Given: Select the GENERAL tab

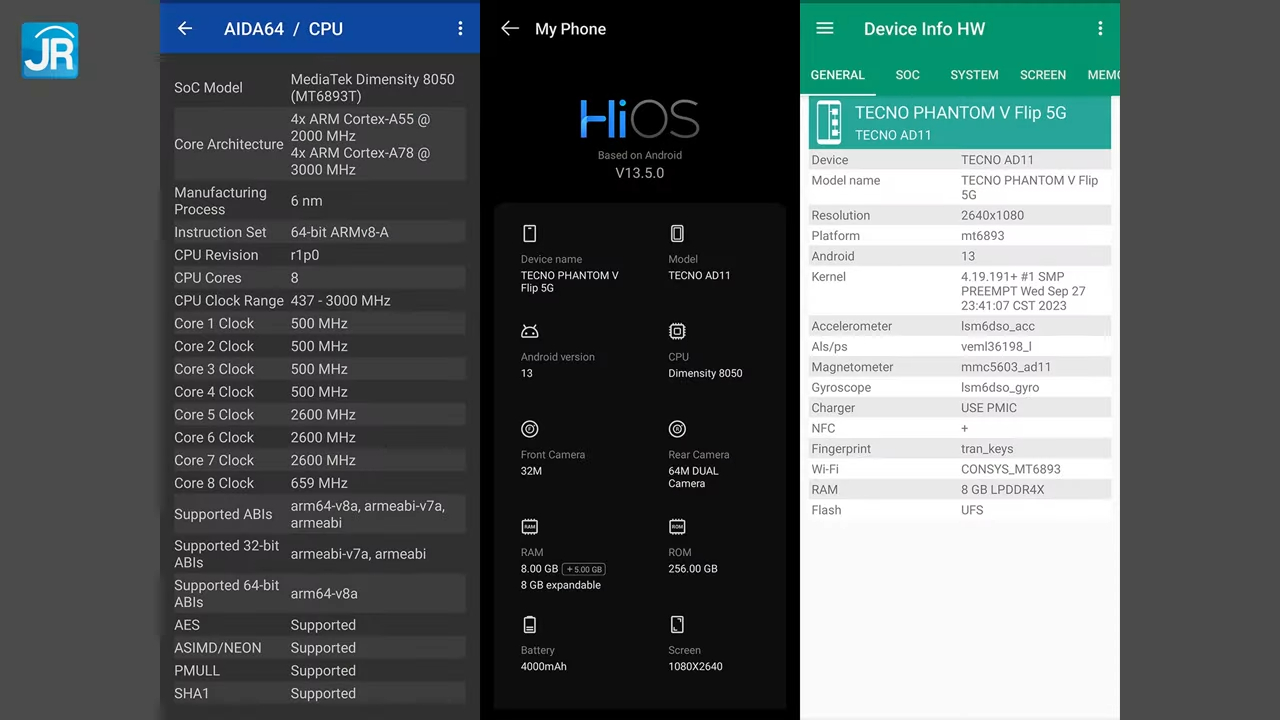Looking at the screenshot, I should (x=837, y=75).
